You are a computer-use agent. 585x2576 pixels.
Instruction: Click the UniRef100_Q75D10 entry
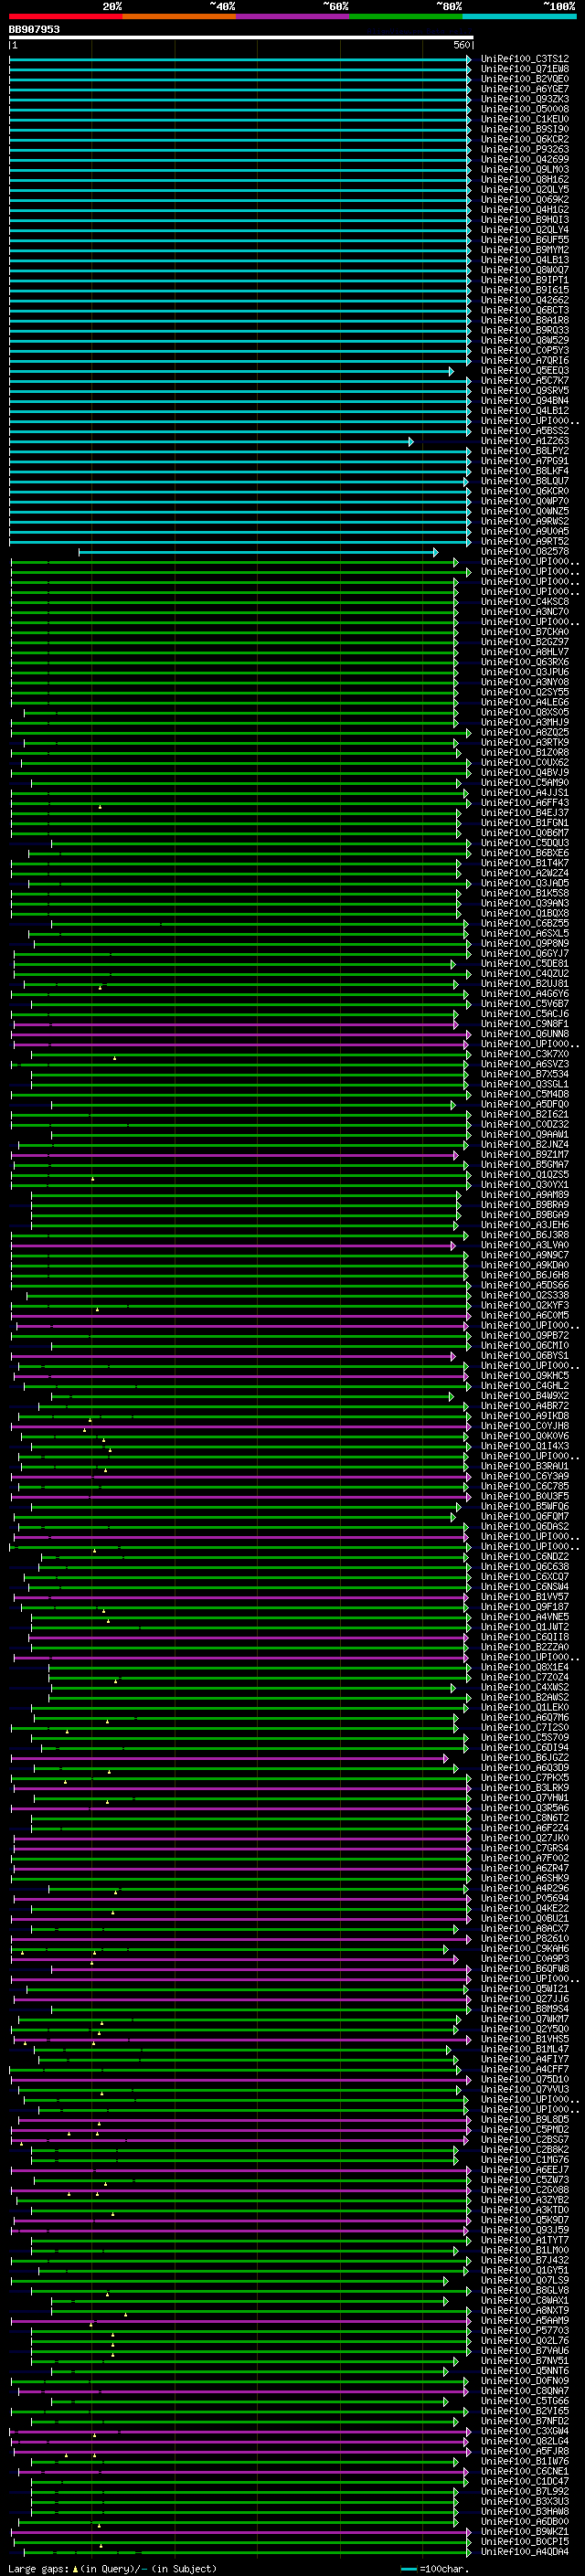coord(525,2079)
